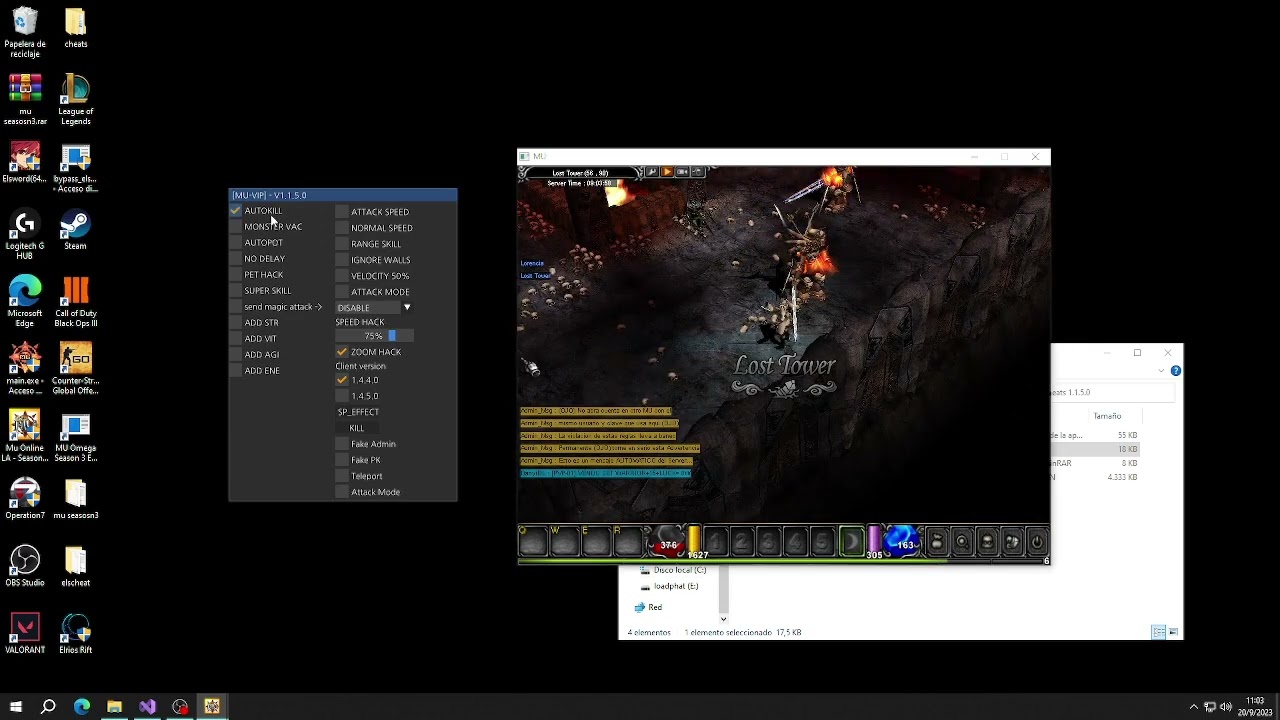The image size is (1280, 720).
Task: Click the red health orb showing 376
Action: click(668, 542)
